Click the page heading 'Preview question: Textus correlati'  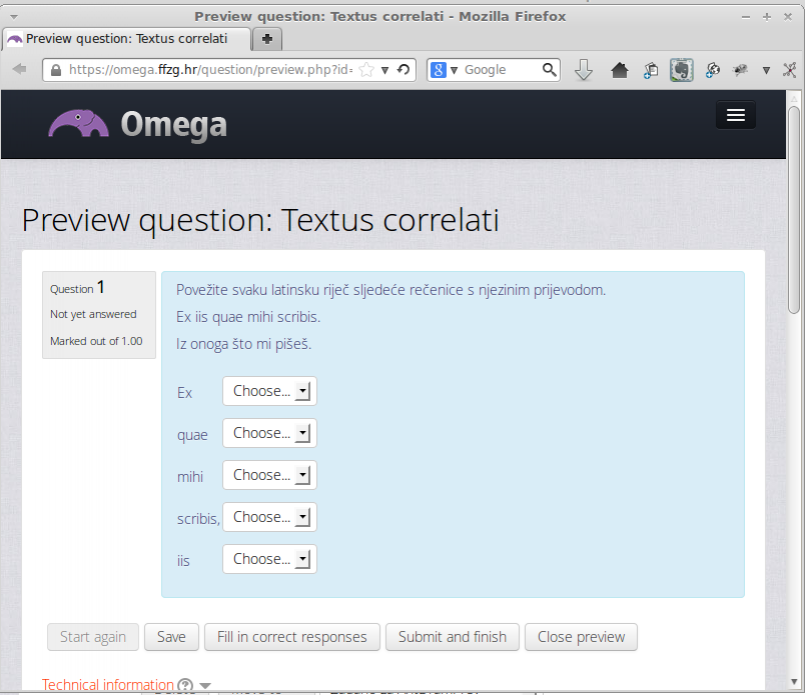tap(260, 221)
